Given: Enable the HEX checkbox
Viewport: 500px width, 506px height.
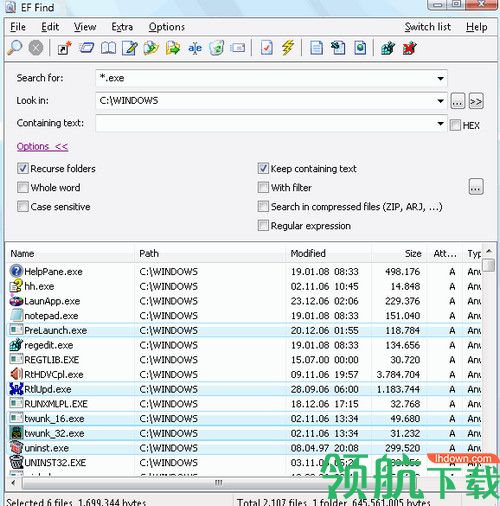Looking at the screenshot, I should [x=455, y=125].
